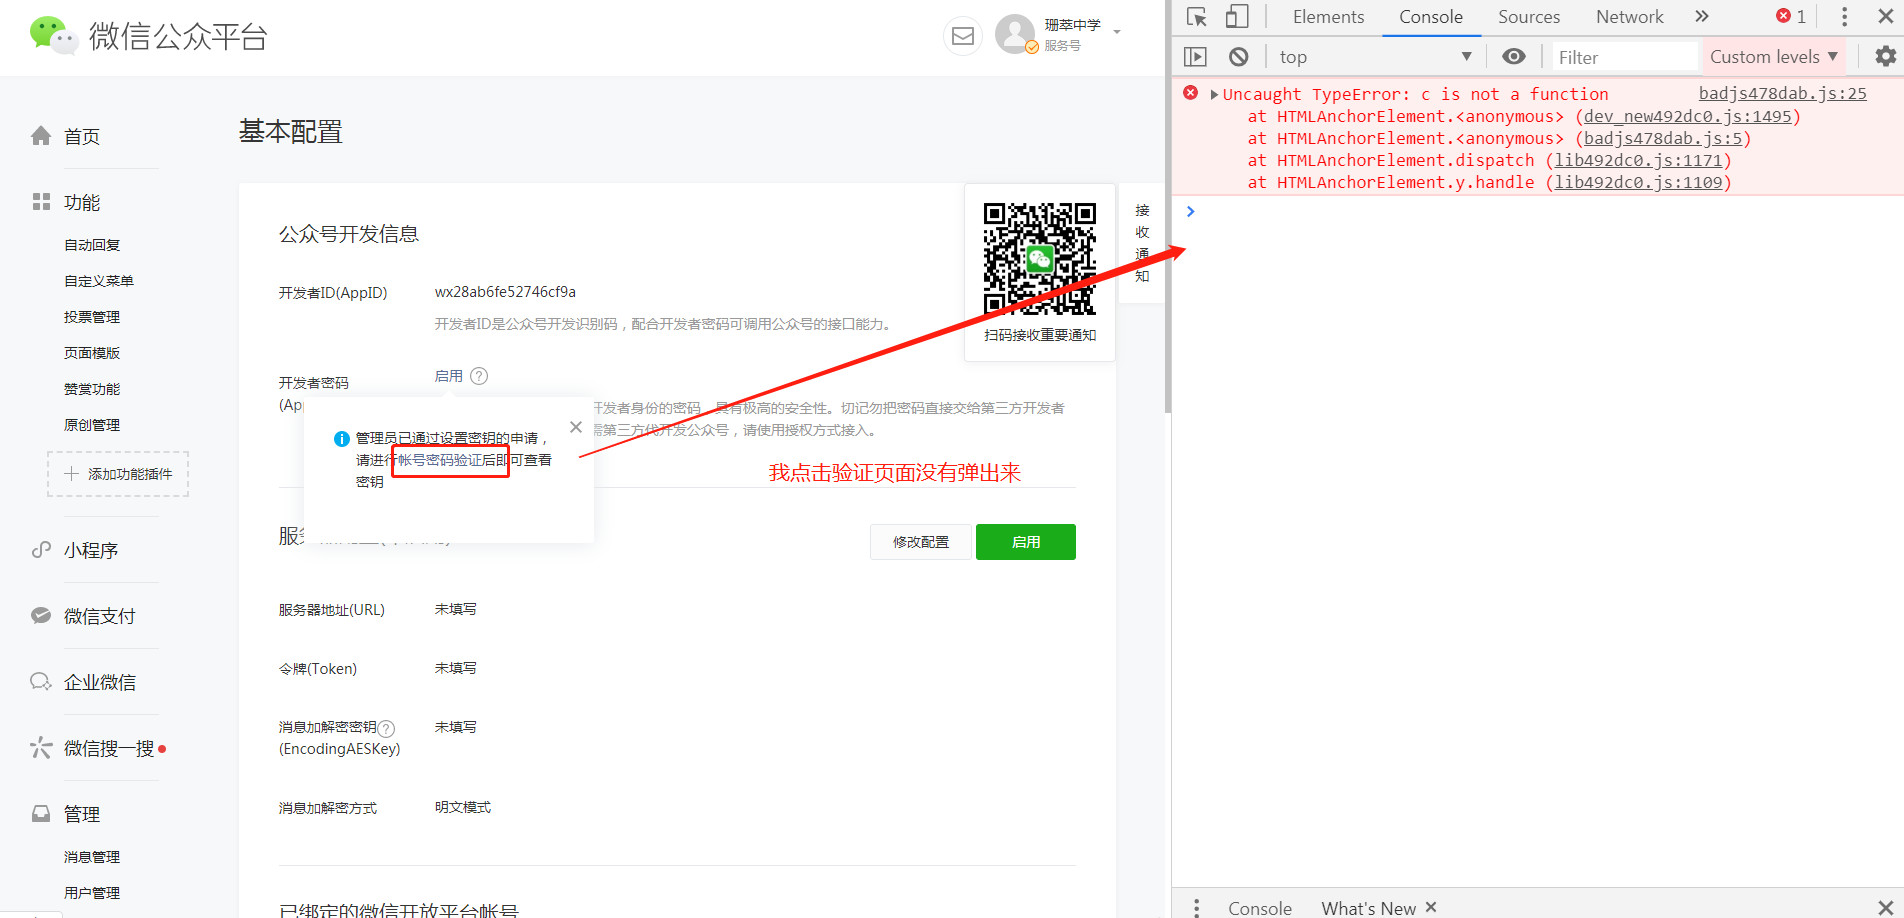Select the drawer Console tab
Image resolution: width=1904 pixels, height=918 pixels.
[1260, 907]
